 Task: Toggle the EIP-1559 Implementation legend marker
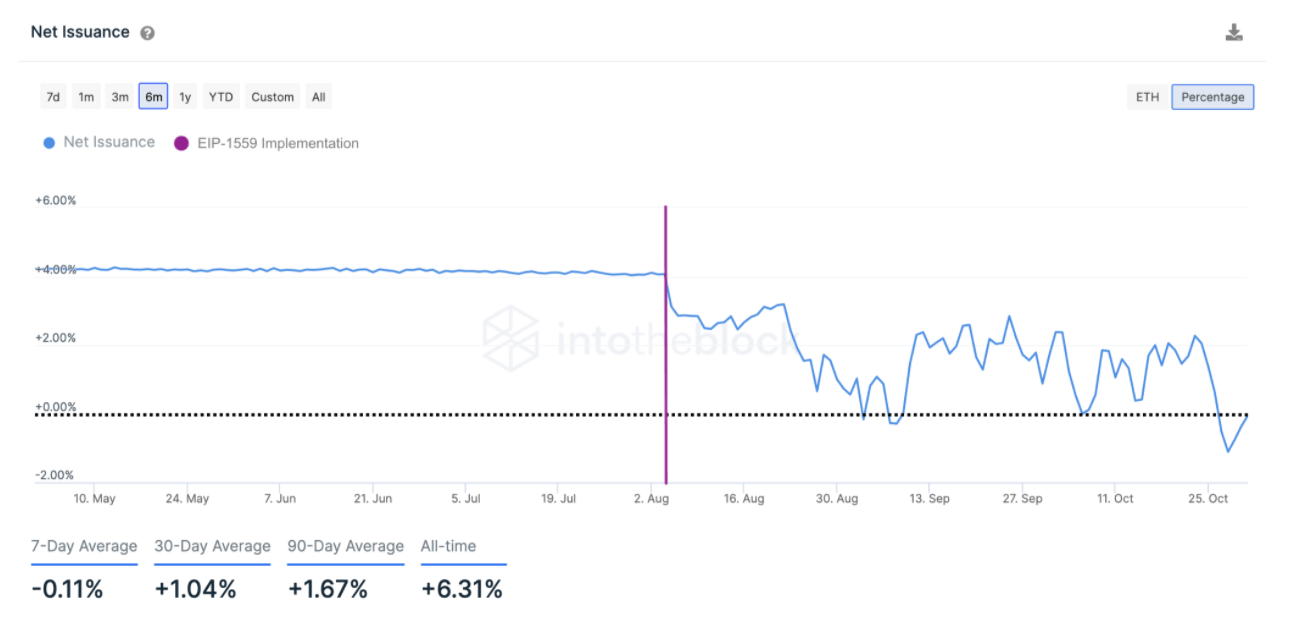coord(277,143)
